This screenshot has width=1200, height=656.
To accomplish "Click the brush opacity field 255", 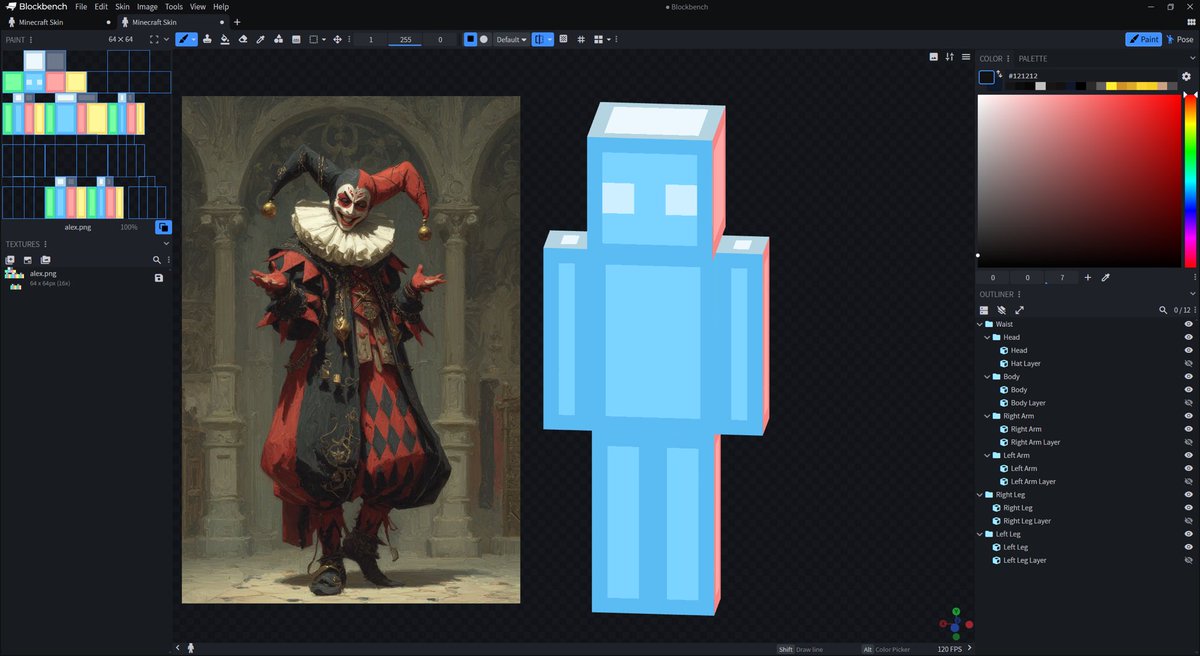I will [405, 39].
